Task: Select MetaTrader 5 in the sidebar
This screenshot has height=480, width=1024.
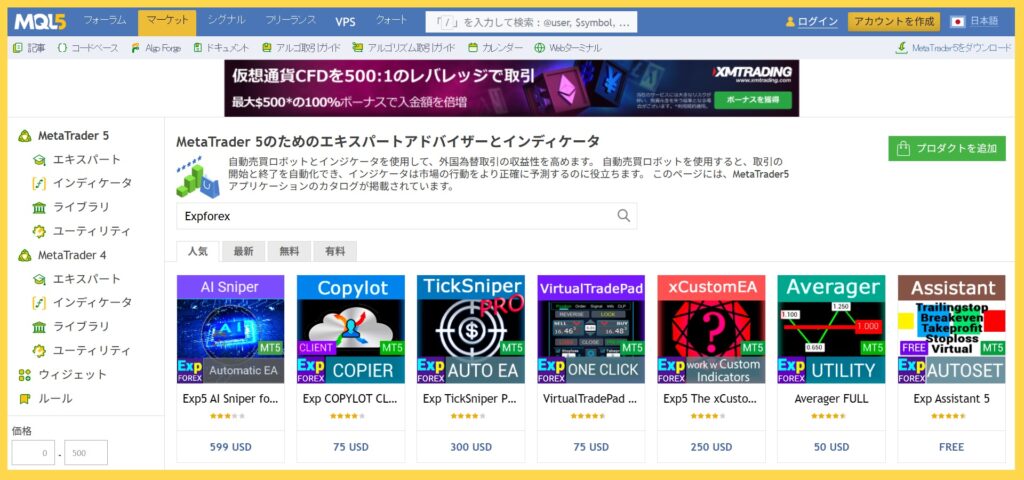Action: point(73,136)
